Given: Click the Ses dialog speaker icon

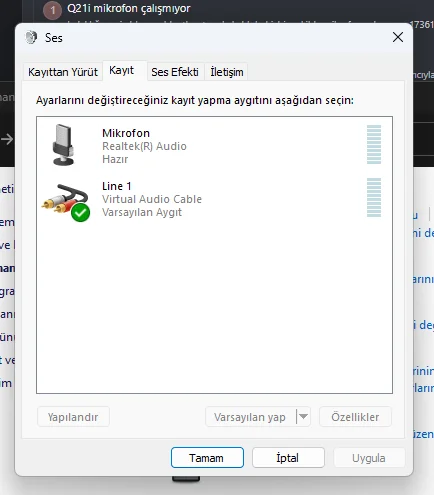Looking at the screenshot, I should [x=31, y=37].
